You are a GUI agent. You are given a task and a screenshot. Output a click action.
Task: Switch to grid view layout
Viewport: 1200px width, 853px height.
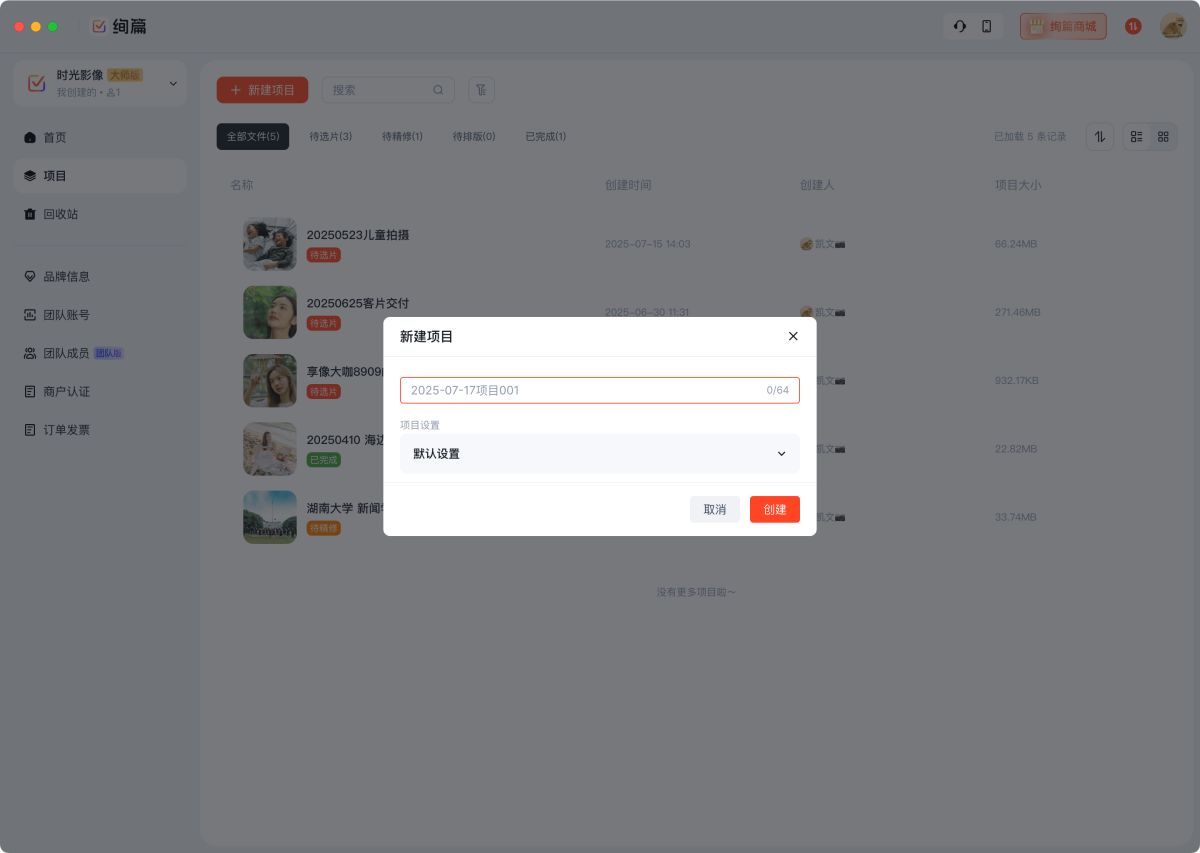pos(1163,137)
